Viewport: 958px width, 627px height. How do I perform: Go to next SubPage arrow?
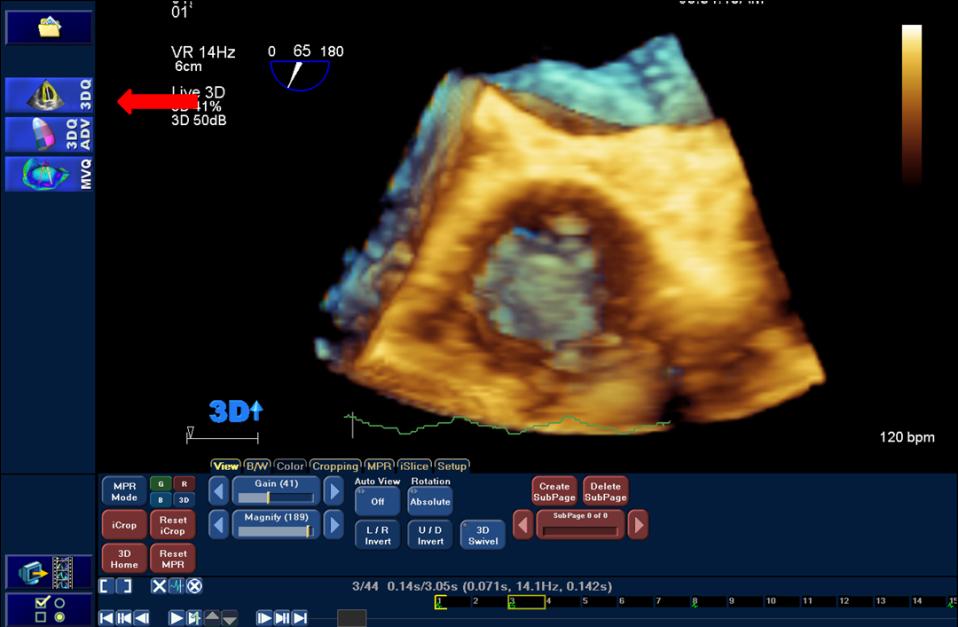(637, 524)
